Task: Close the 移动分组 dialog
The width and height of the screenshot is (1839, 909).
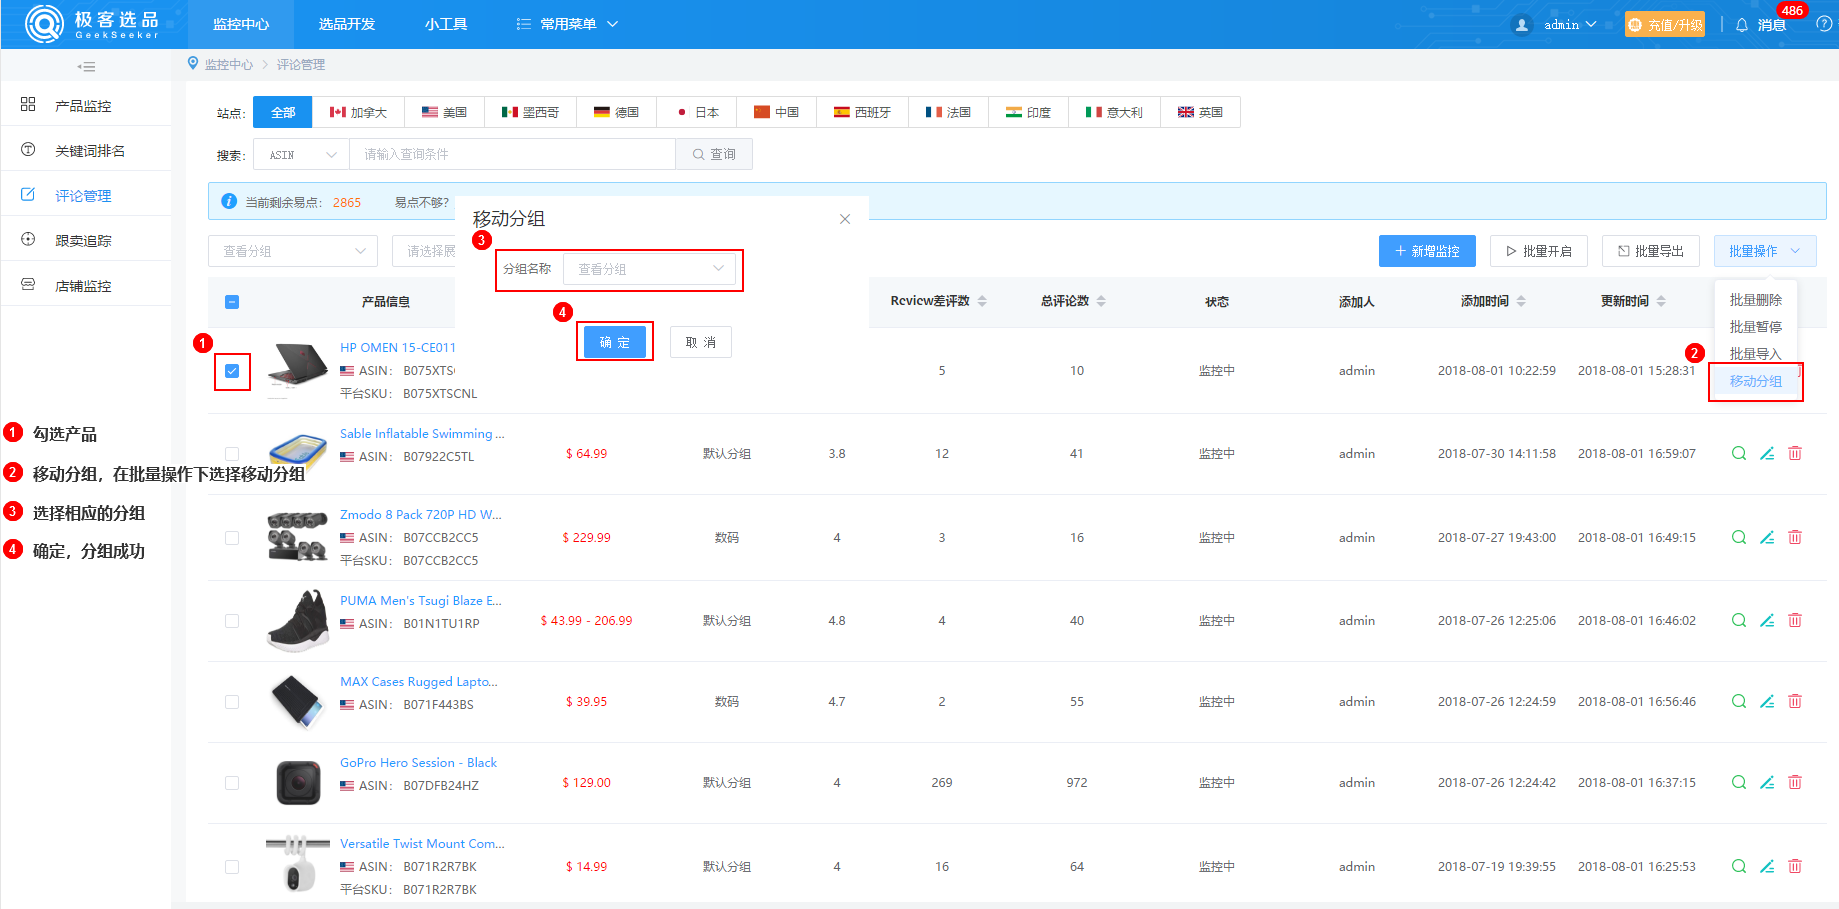Action: click(845, 219)
